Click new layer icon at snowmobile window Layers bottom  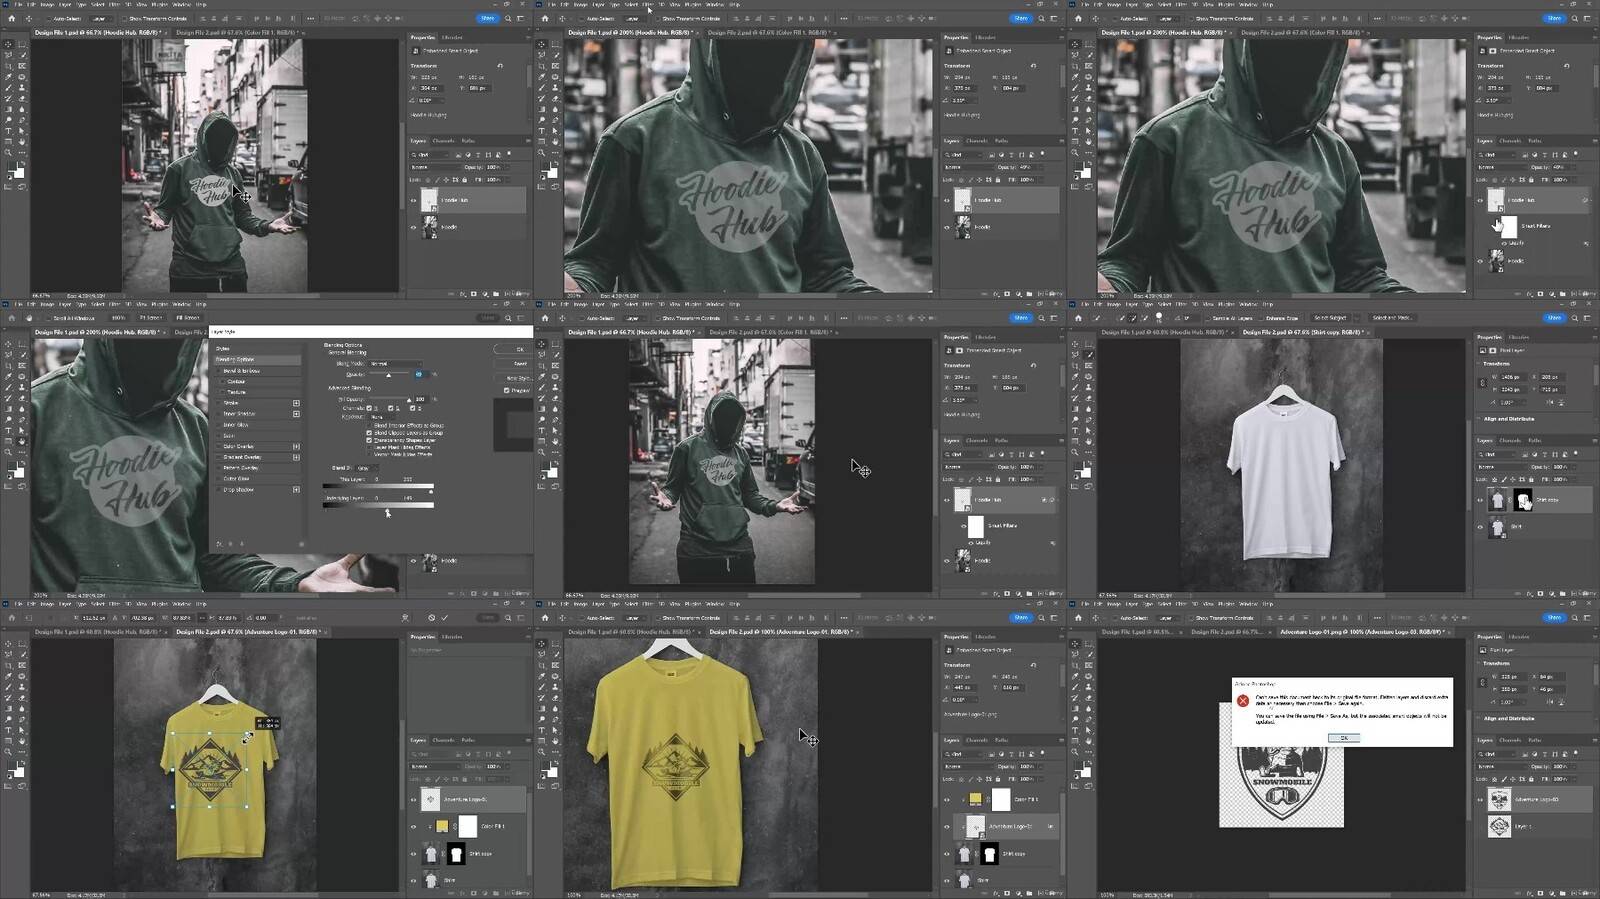[x=1573, y=893]
